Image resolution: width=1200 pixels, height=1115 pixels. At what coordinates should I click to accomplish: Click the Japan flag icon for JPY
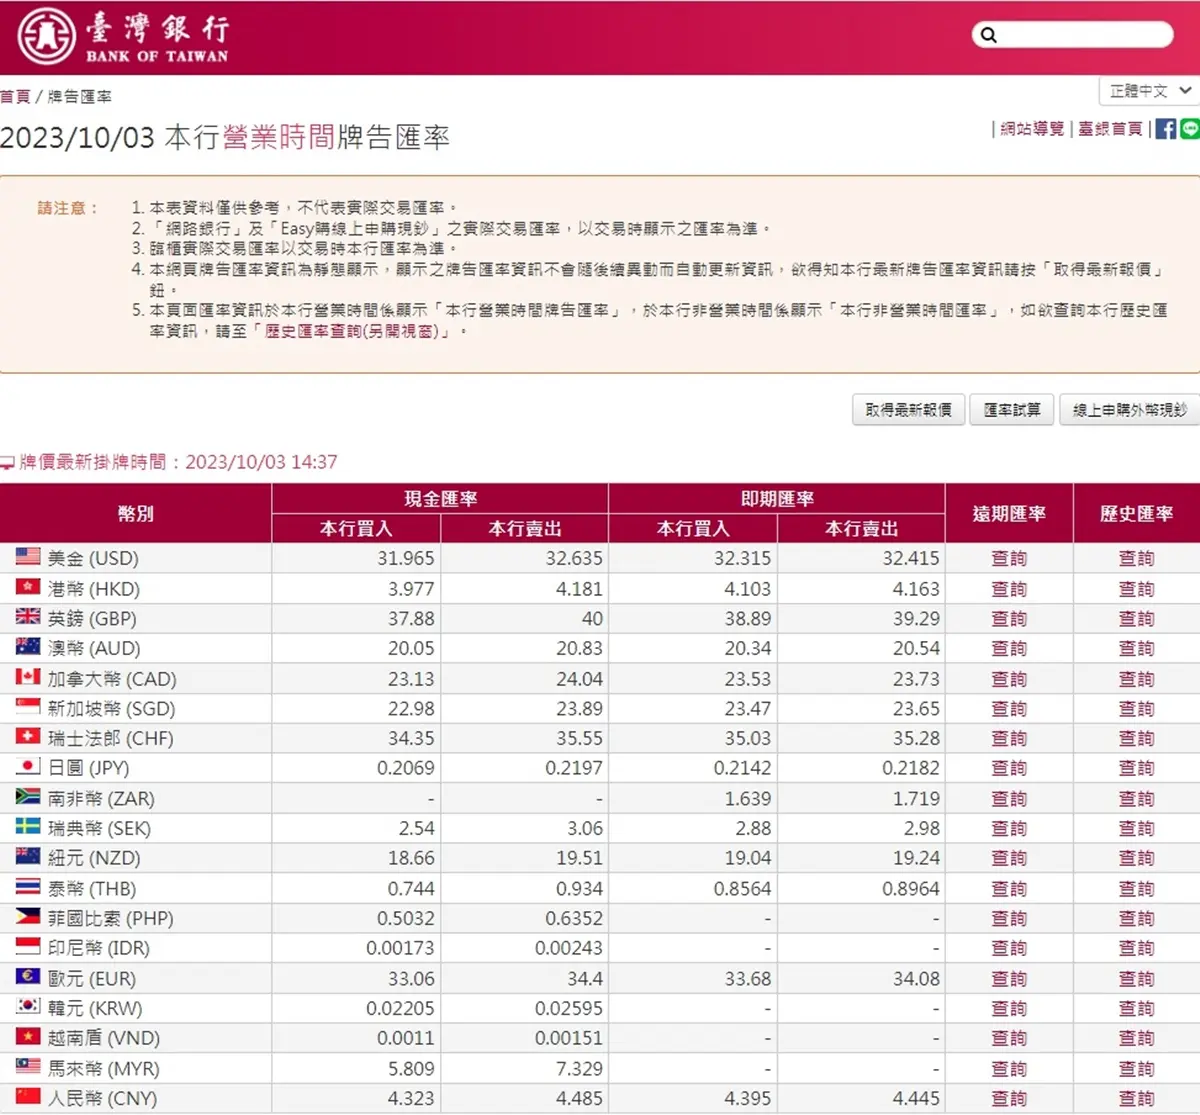point(28,767)
